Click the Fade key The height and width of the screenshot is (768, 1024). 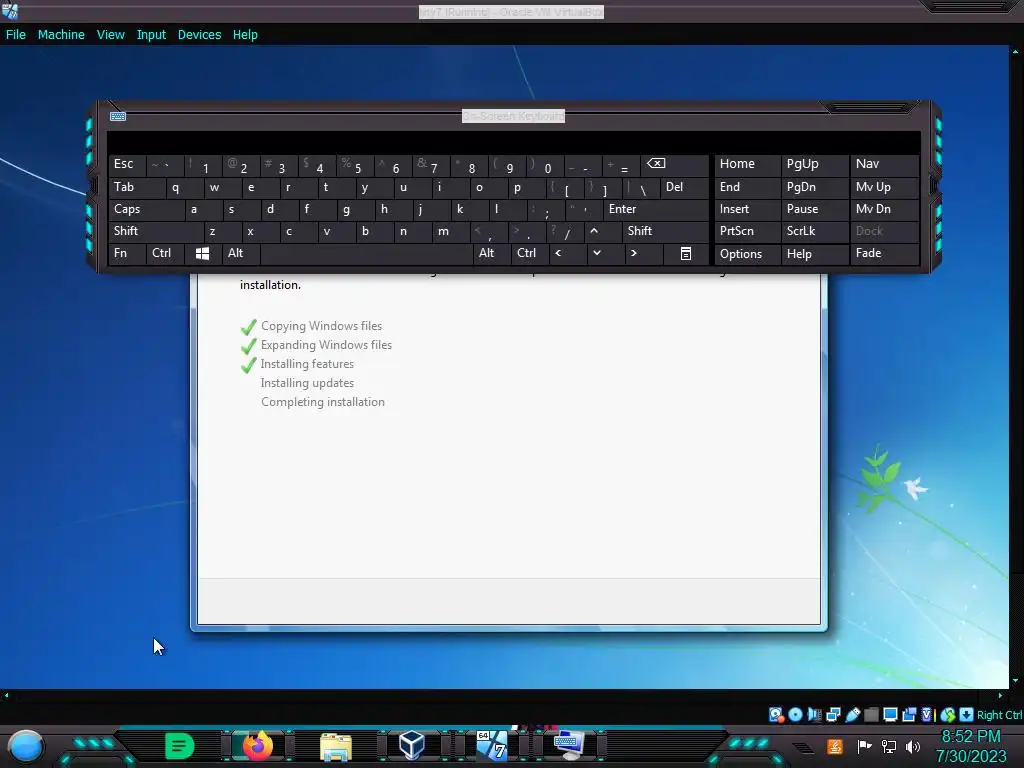pyautogui.click(x=884, y=253)
